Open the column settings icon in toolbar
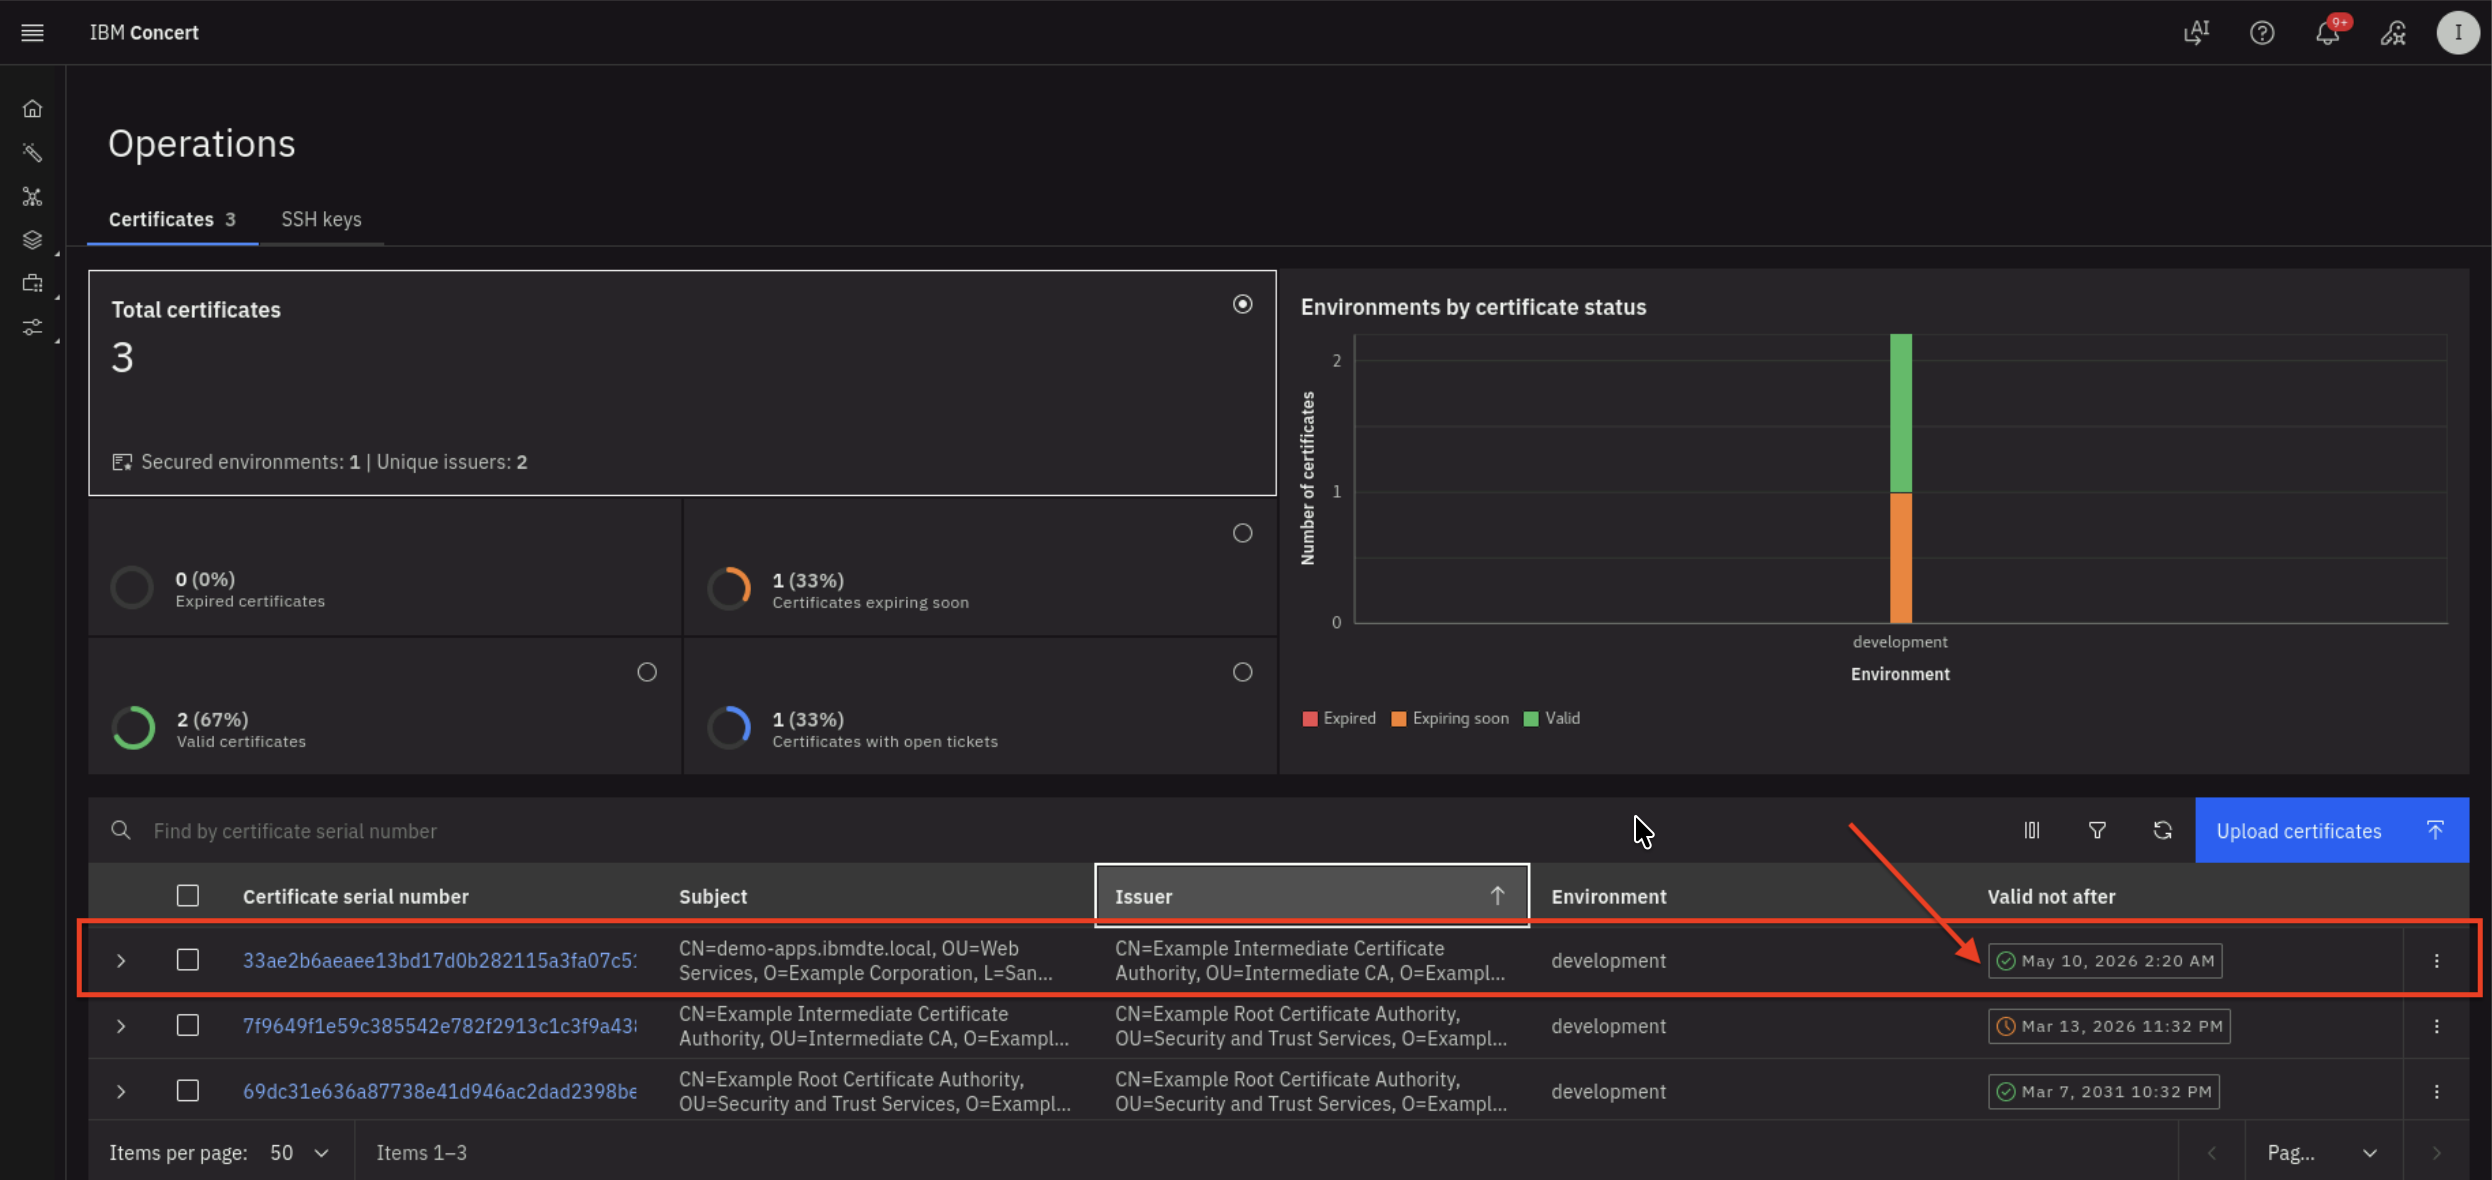The height and width of the screenshot is (1180, 2492). click(2031, 830)
